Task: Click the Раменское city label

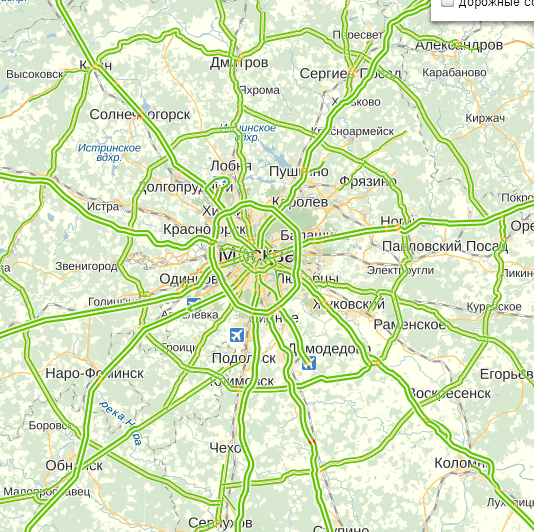Action: click(409, 325)
